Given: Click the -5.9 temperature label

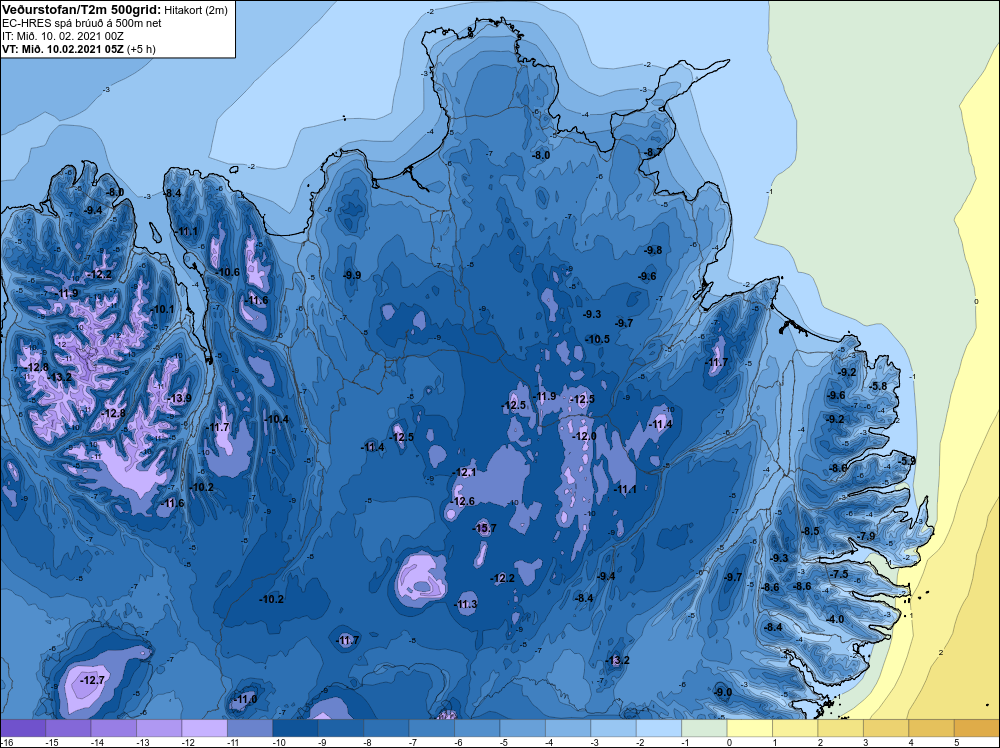Looking at the screenshot, I should 907,460.
